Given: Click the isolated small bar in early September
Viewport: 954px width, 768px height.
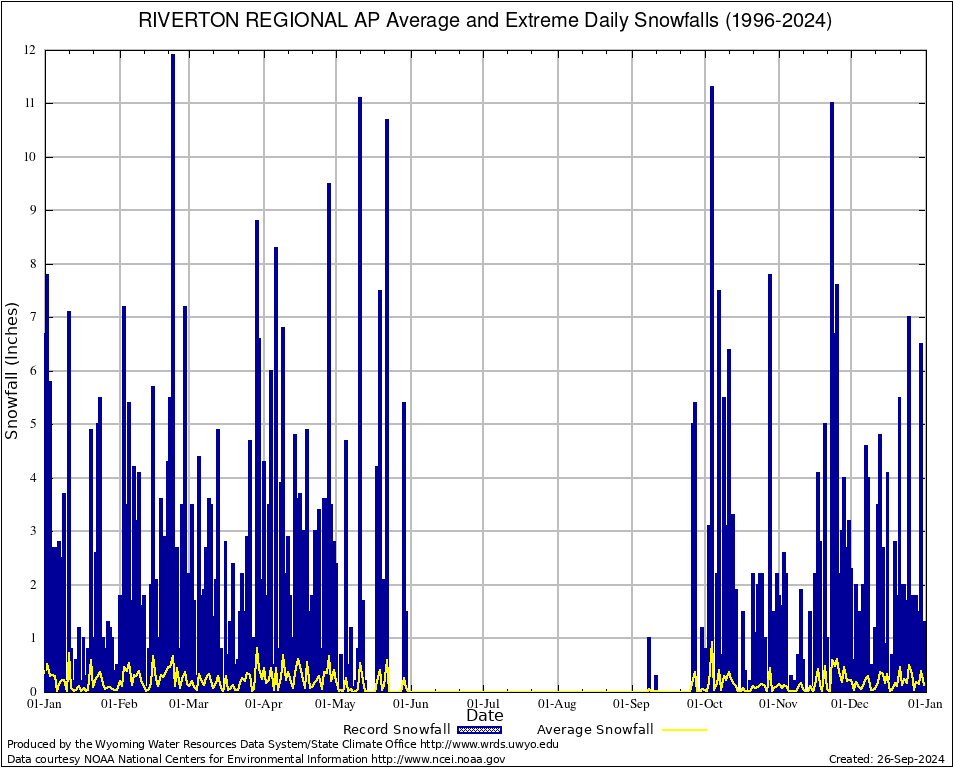Looking at the screenshot, I should [x=649, y=665].
